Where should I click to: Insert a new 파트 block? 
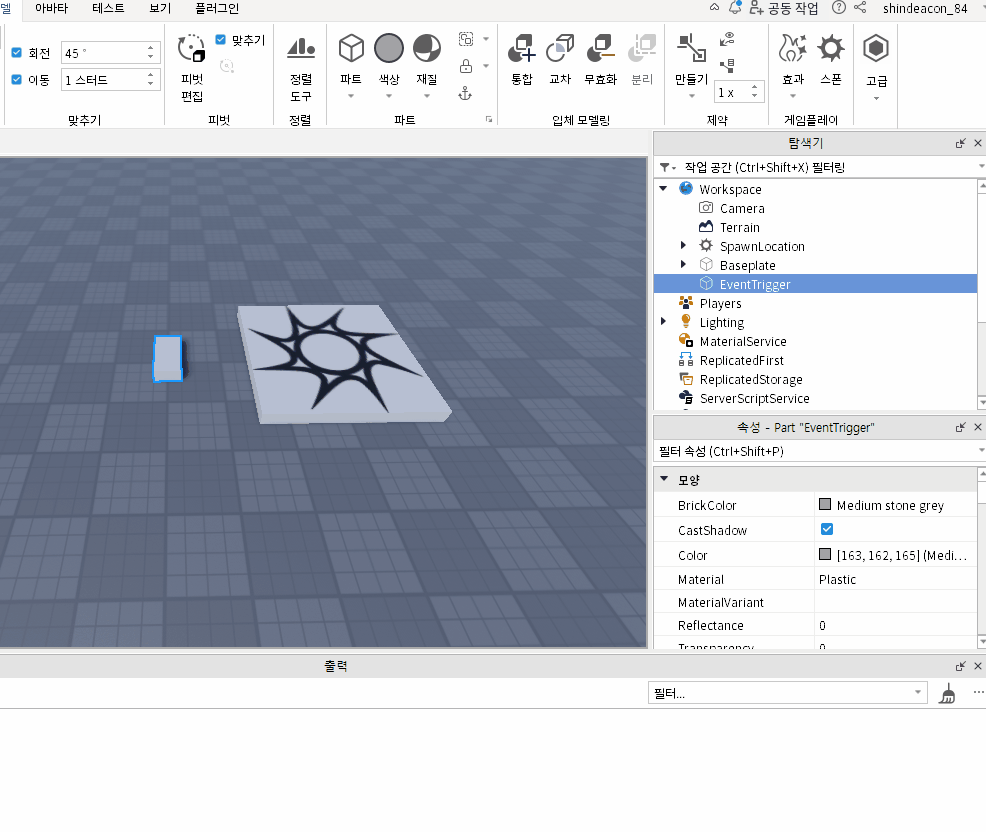351,49
